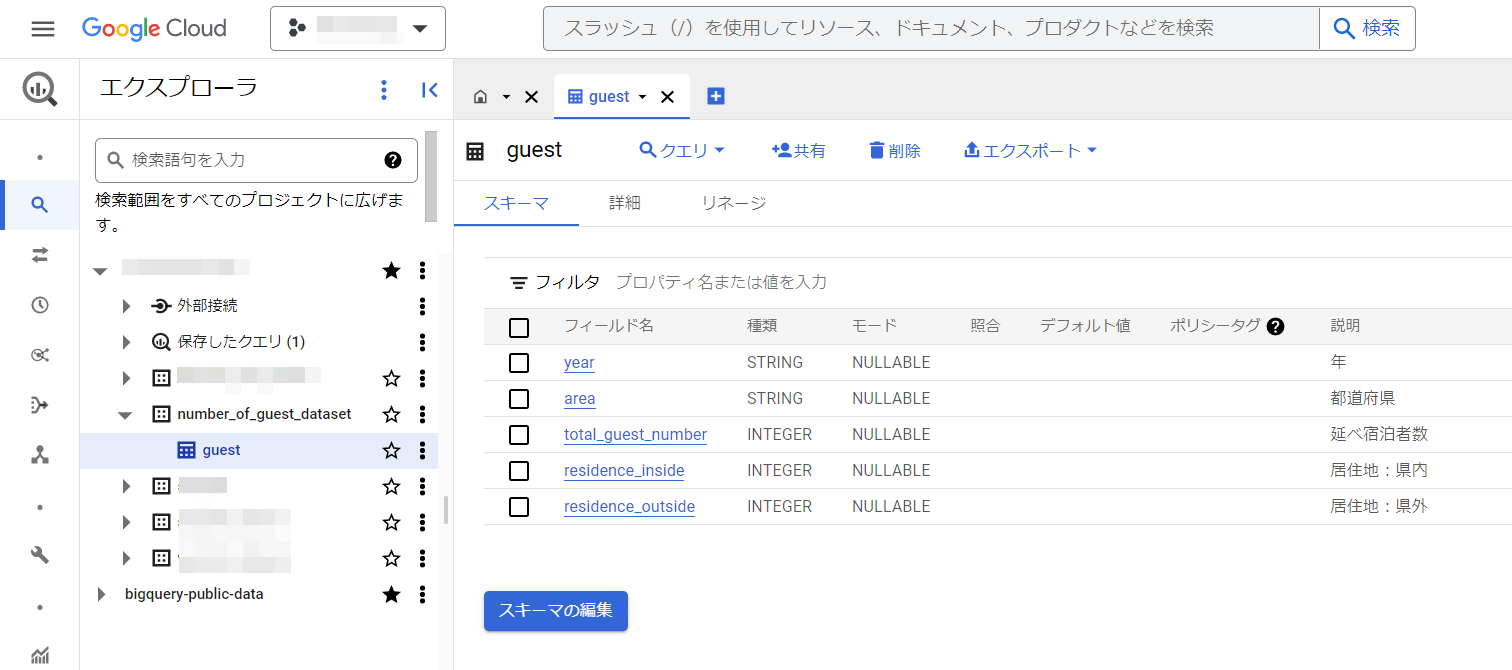Click the スキーマの編集 button
The height and width of the screenshot is (670, 1512).
(555, 611)
